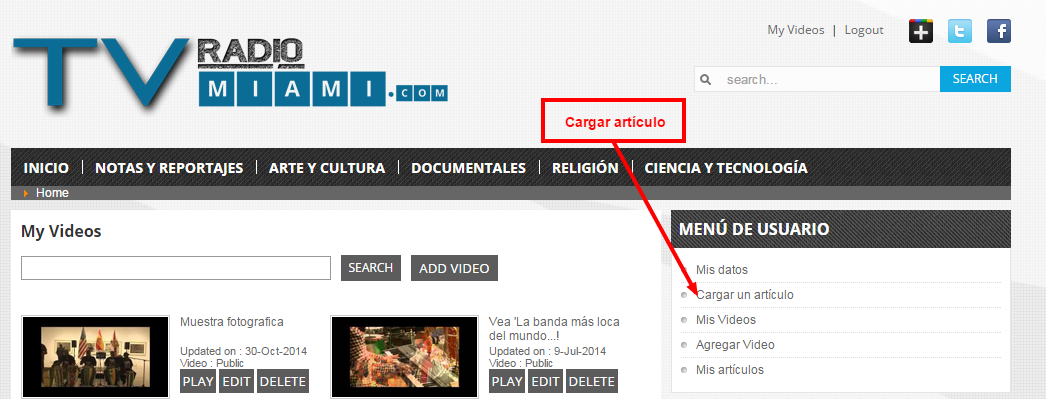Open Agregar Video in user menu

point(735,345)
